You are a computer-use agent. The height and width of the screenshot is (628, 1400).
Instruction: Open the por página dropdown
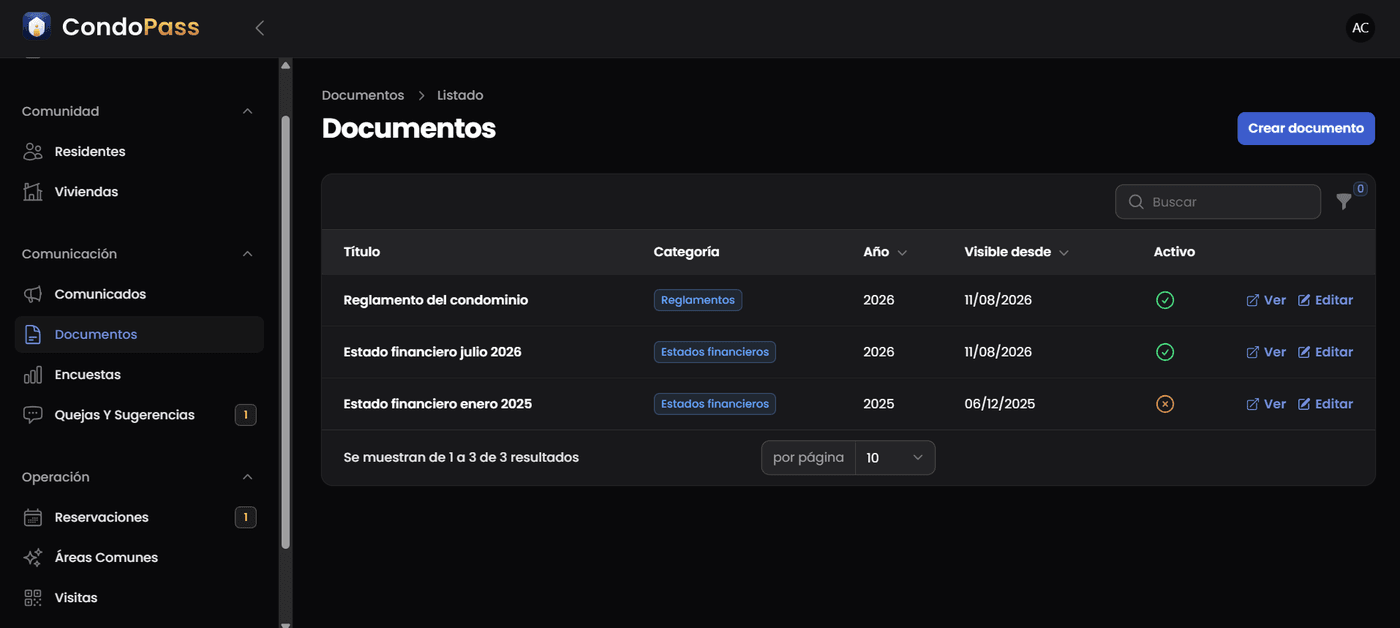click(895, 458)
